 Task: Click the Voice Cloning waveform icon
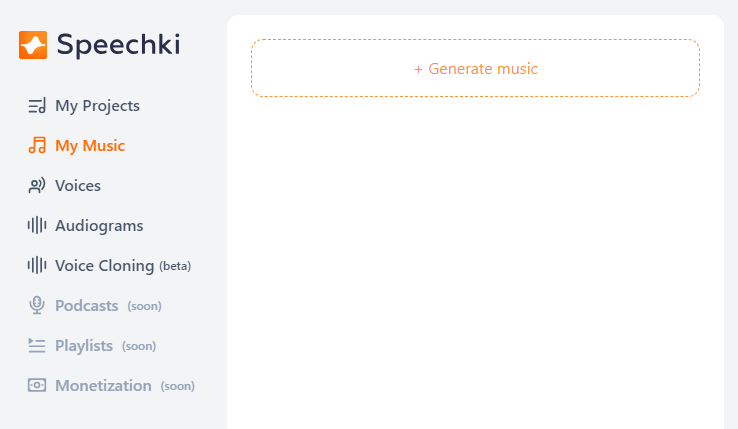click(x=37, y=266)
